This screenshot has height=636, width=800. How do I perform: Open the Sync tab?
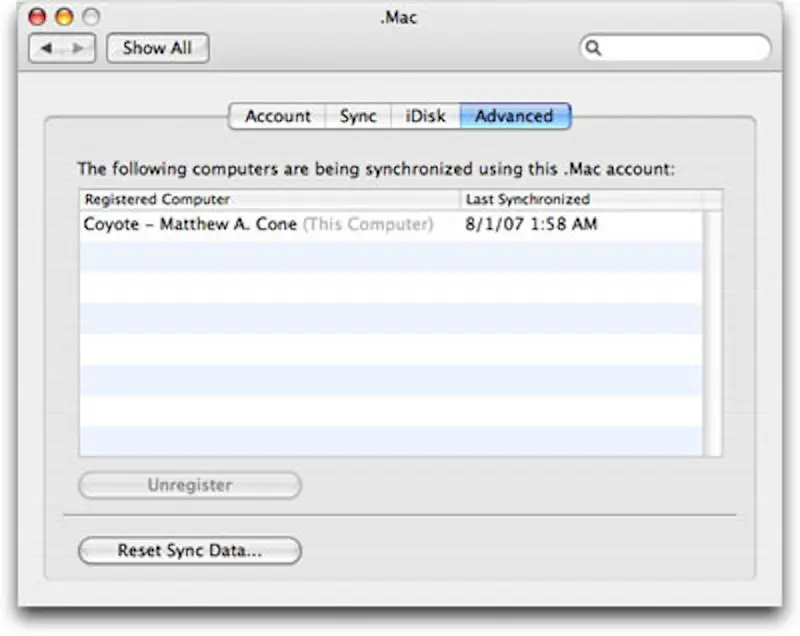(x=357, y=115)
